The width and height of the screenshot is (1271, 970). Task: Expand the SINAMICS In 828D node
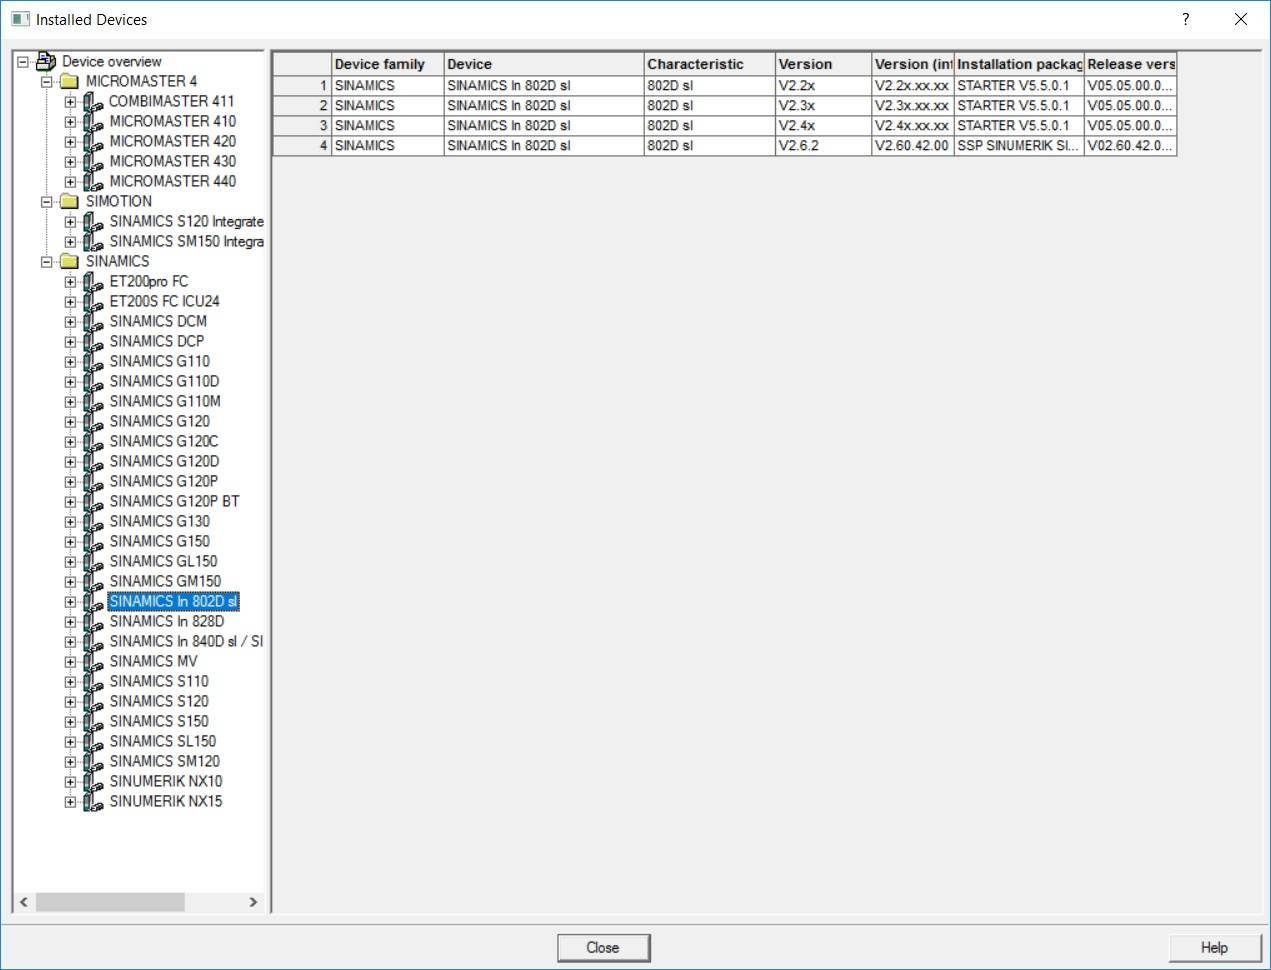[x=70, y=622]
